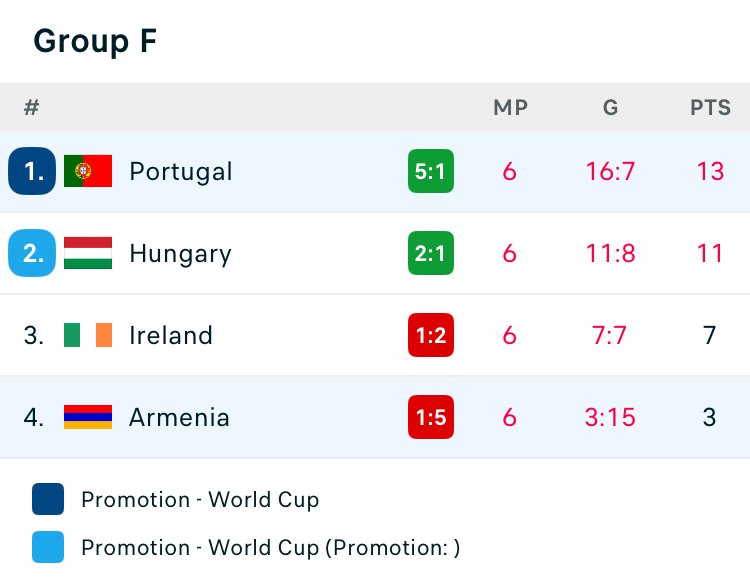This screenshot has width=750, height=578.
Task: Sort by the PTS column header
Action: [710, 108]
